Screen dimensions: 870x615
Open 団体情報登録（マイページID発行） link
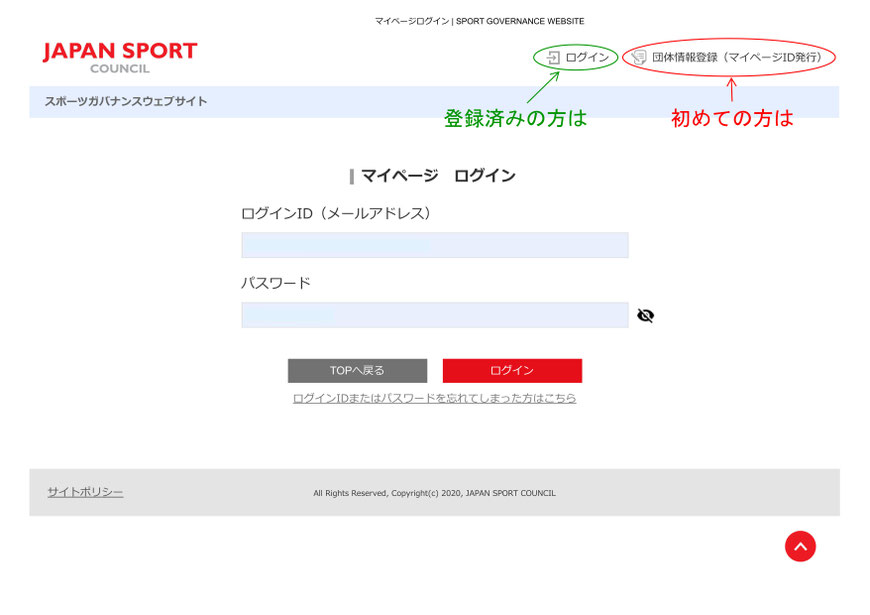[736, 57]
